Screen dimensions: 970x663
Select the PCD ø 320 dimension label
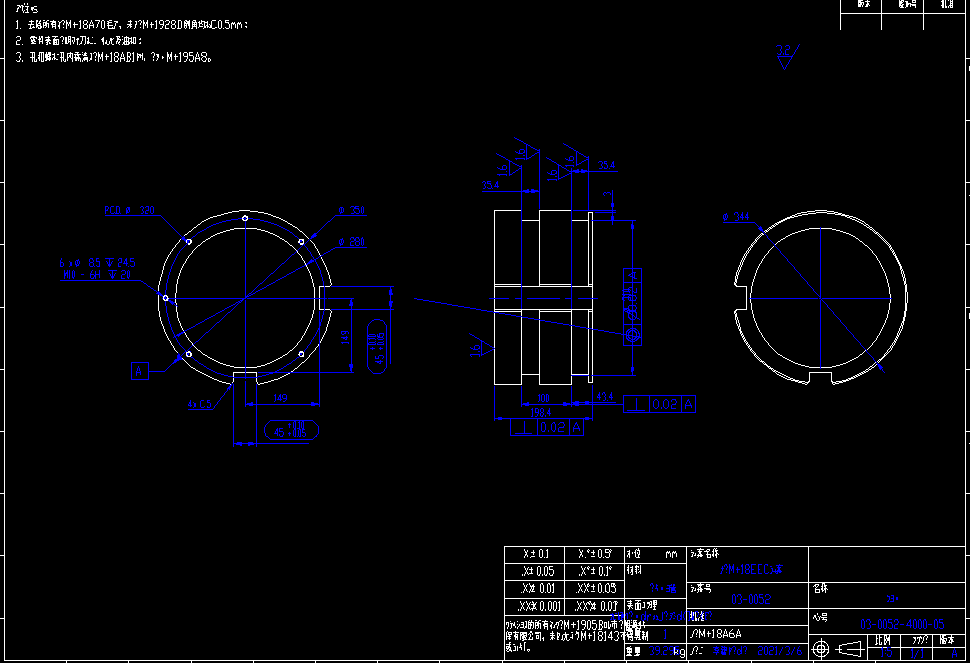pos(130,211)
